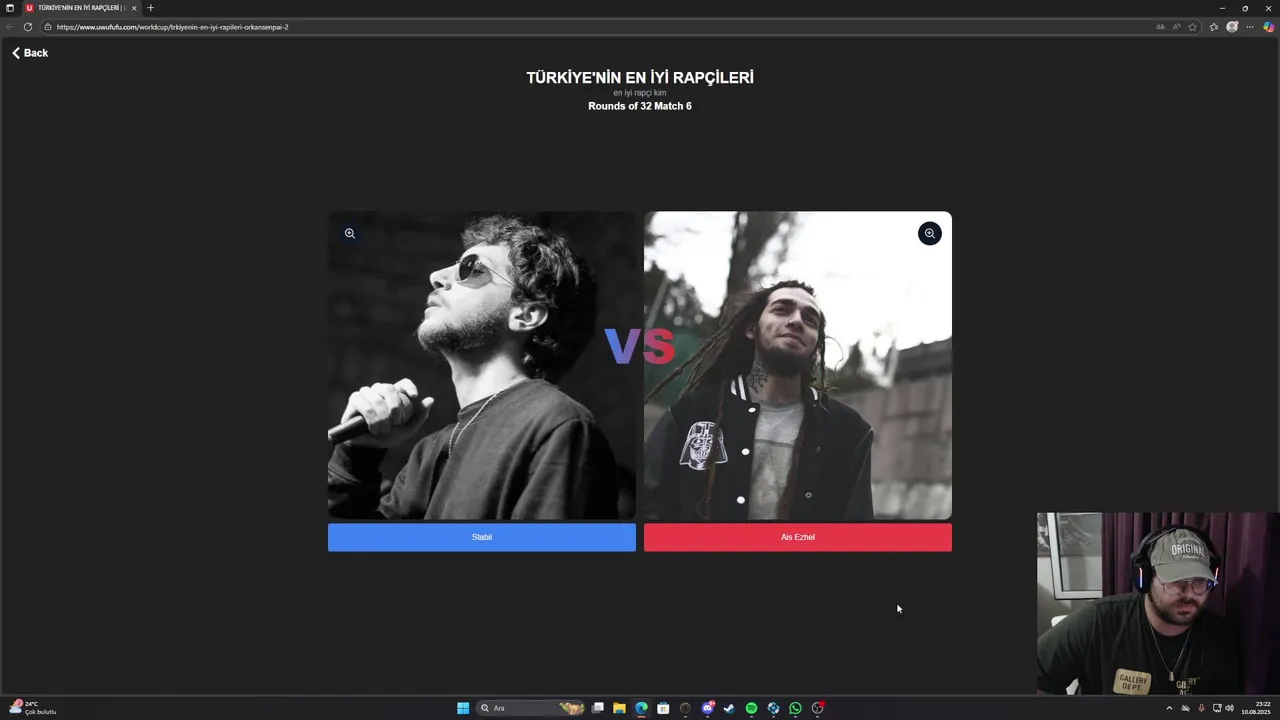Zoom into the Stabil photo with the magnifier icon

point(350,233)
